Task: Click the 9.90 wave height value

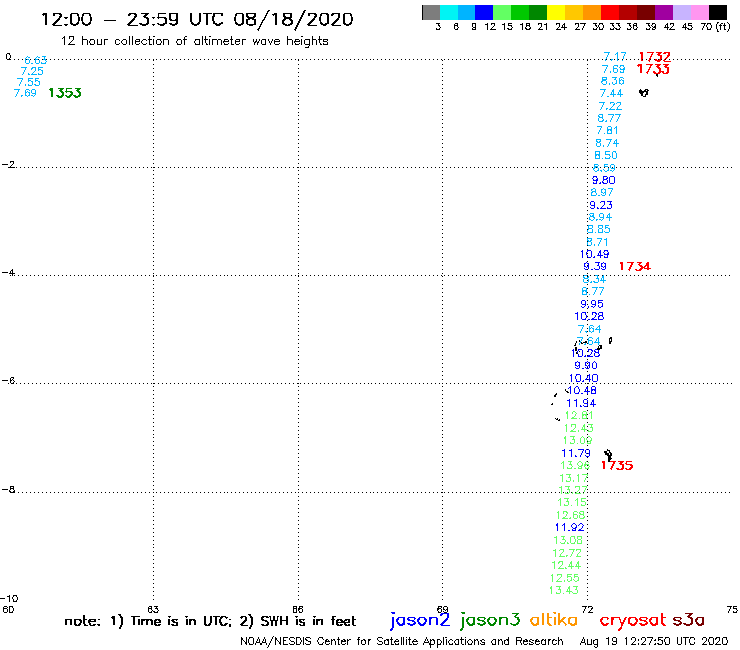Action: tap(586, 365)
